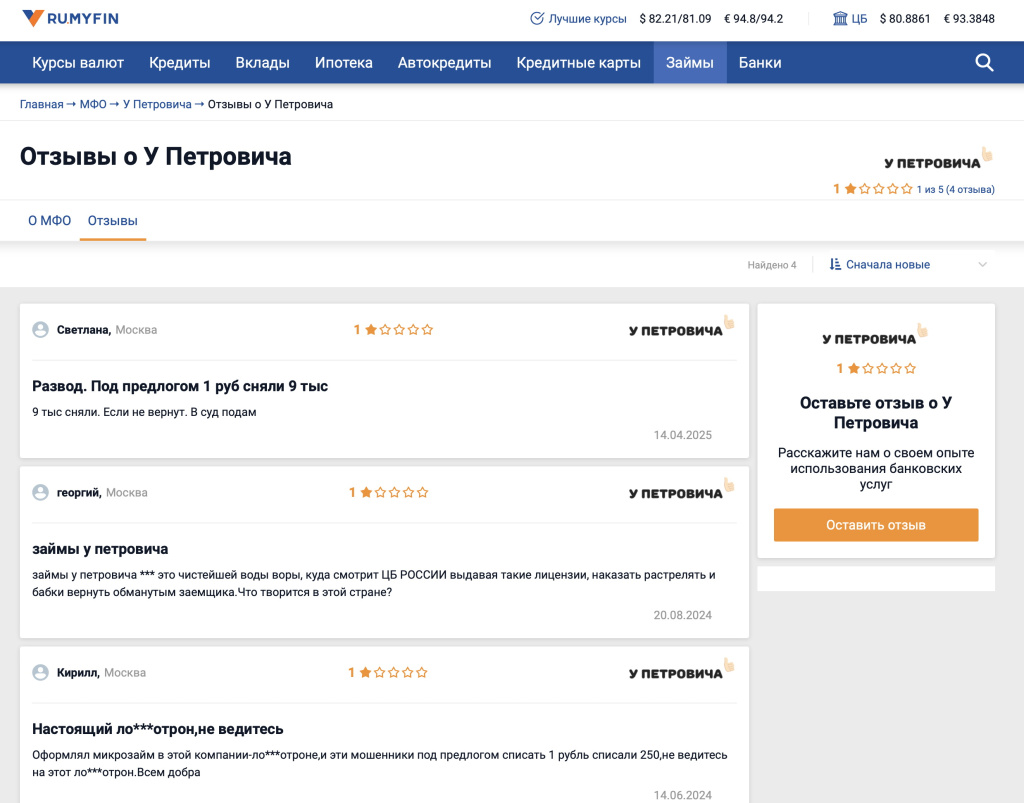Click star rating in Светлана's review
This screenshot has width=1024, height=803.
tap(398, 330)
